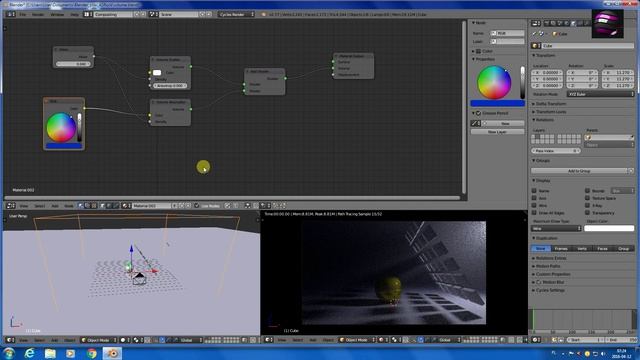Select Faces duplication option
The height and width of the screenshot is (360, 640).
603,249
